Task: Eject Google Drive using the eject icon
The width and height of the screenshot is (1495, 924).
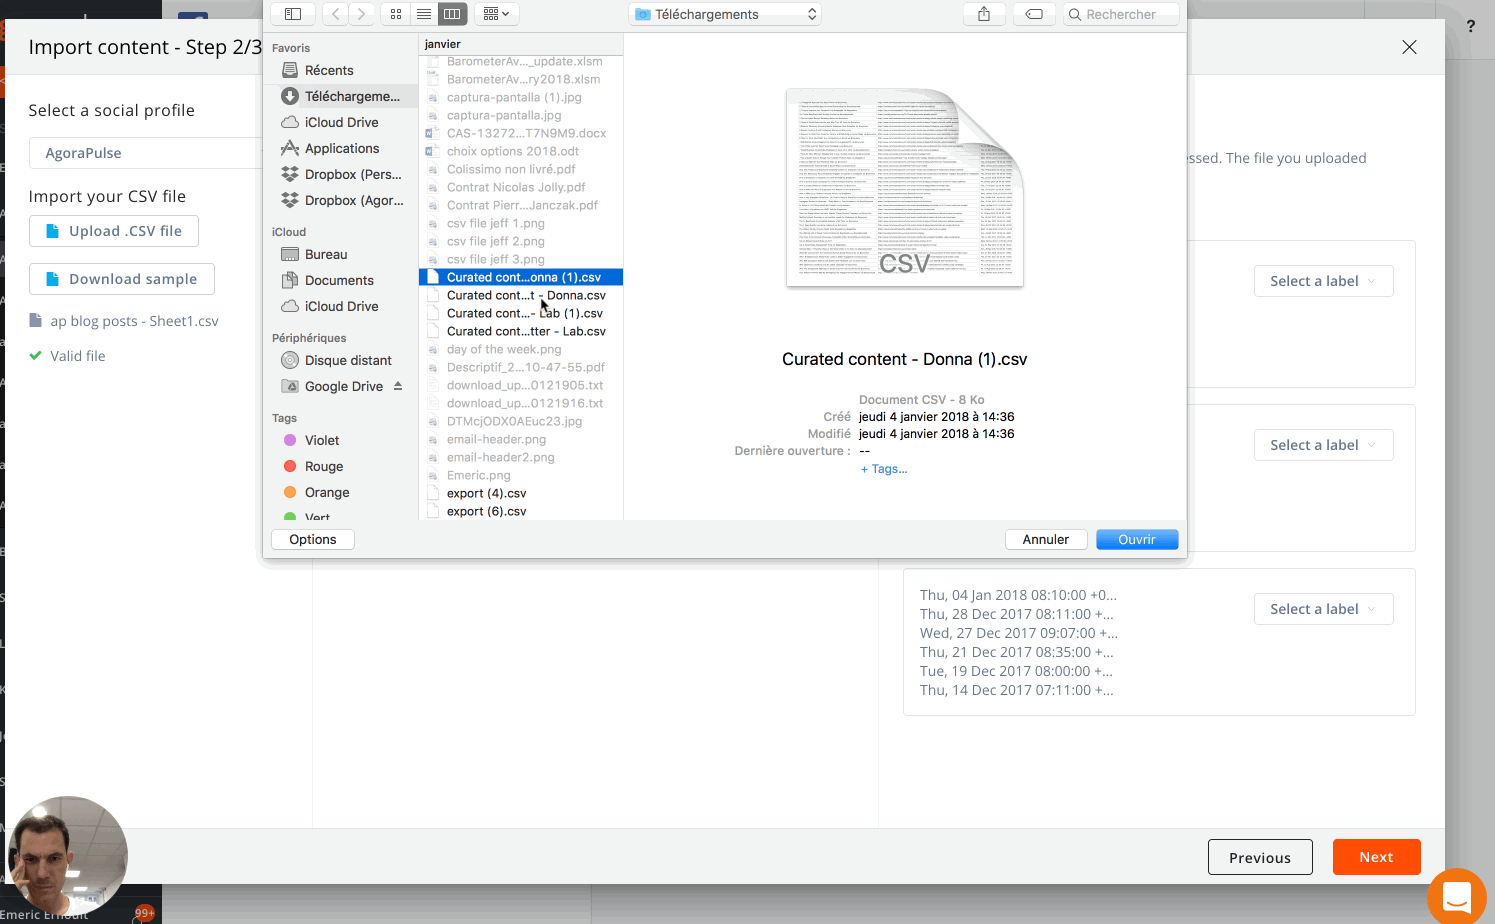Action: (398, 386)
